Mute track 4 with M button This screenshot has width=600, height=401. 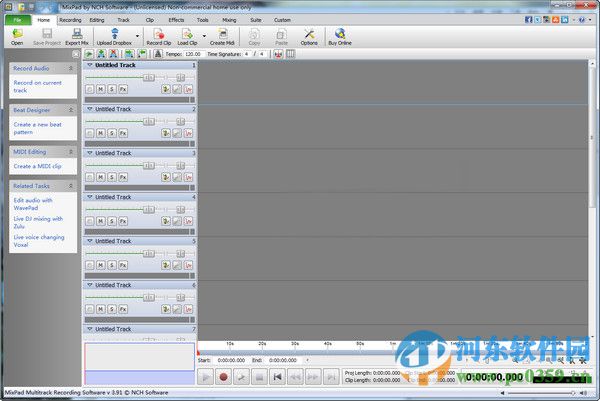[101, 221]
